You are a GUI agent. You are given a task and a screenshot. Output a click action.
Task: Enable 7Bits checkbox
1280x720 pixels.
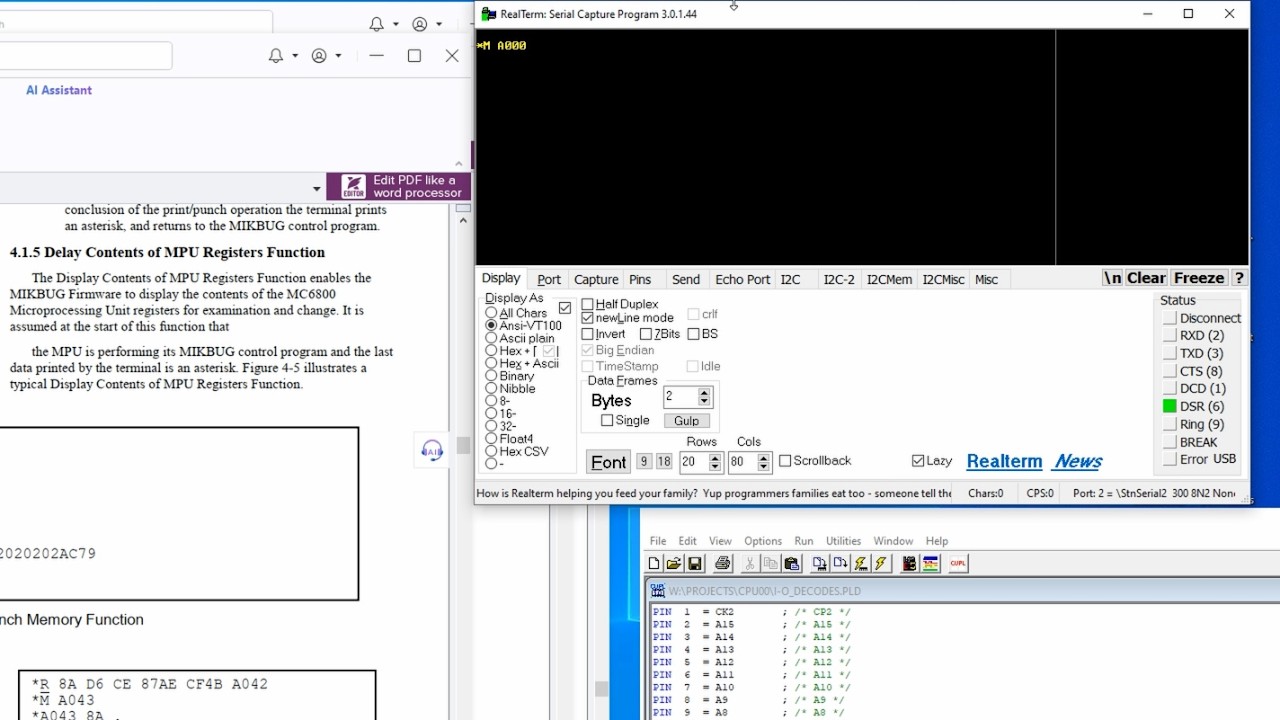[x=645, y=334]
